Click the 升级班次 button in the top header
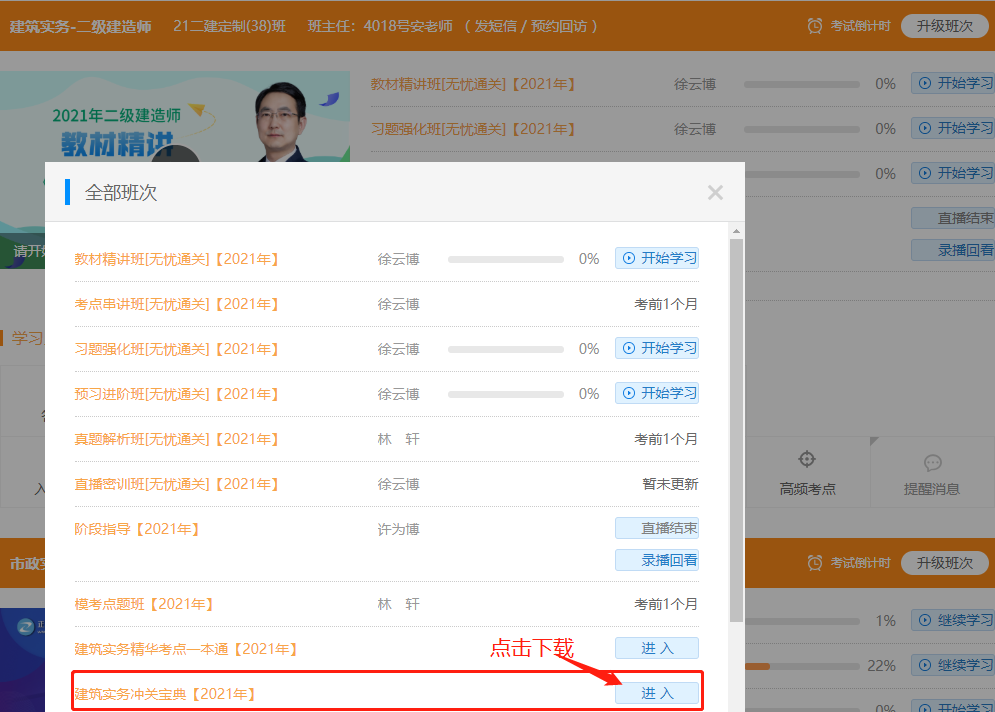 point(944,26)
